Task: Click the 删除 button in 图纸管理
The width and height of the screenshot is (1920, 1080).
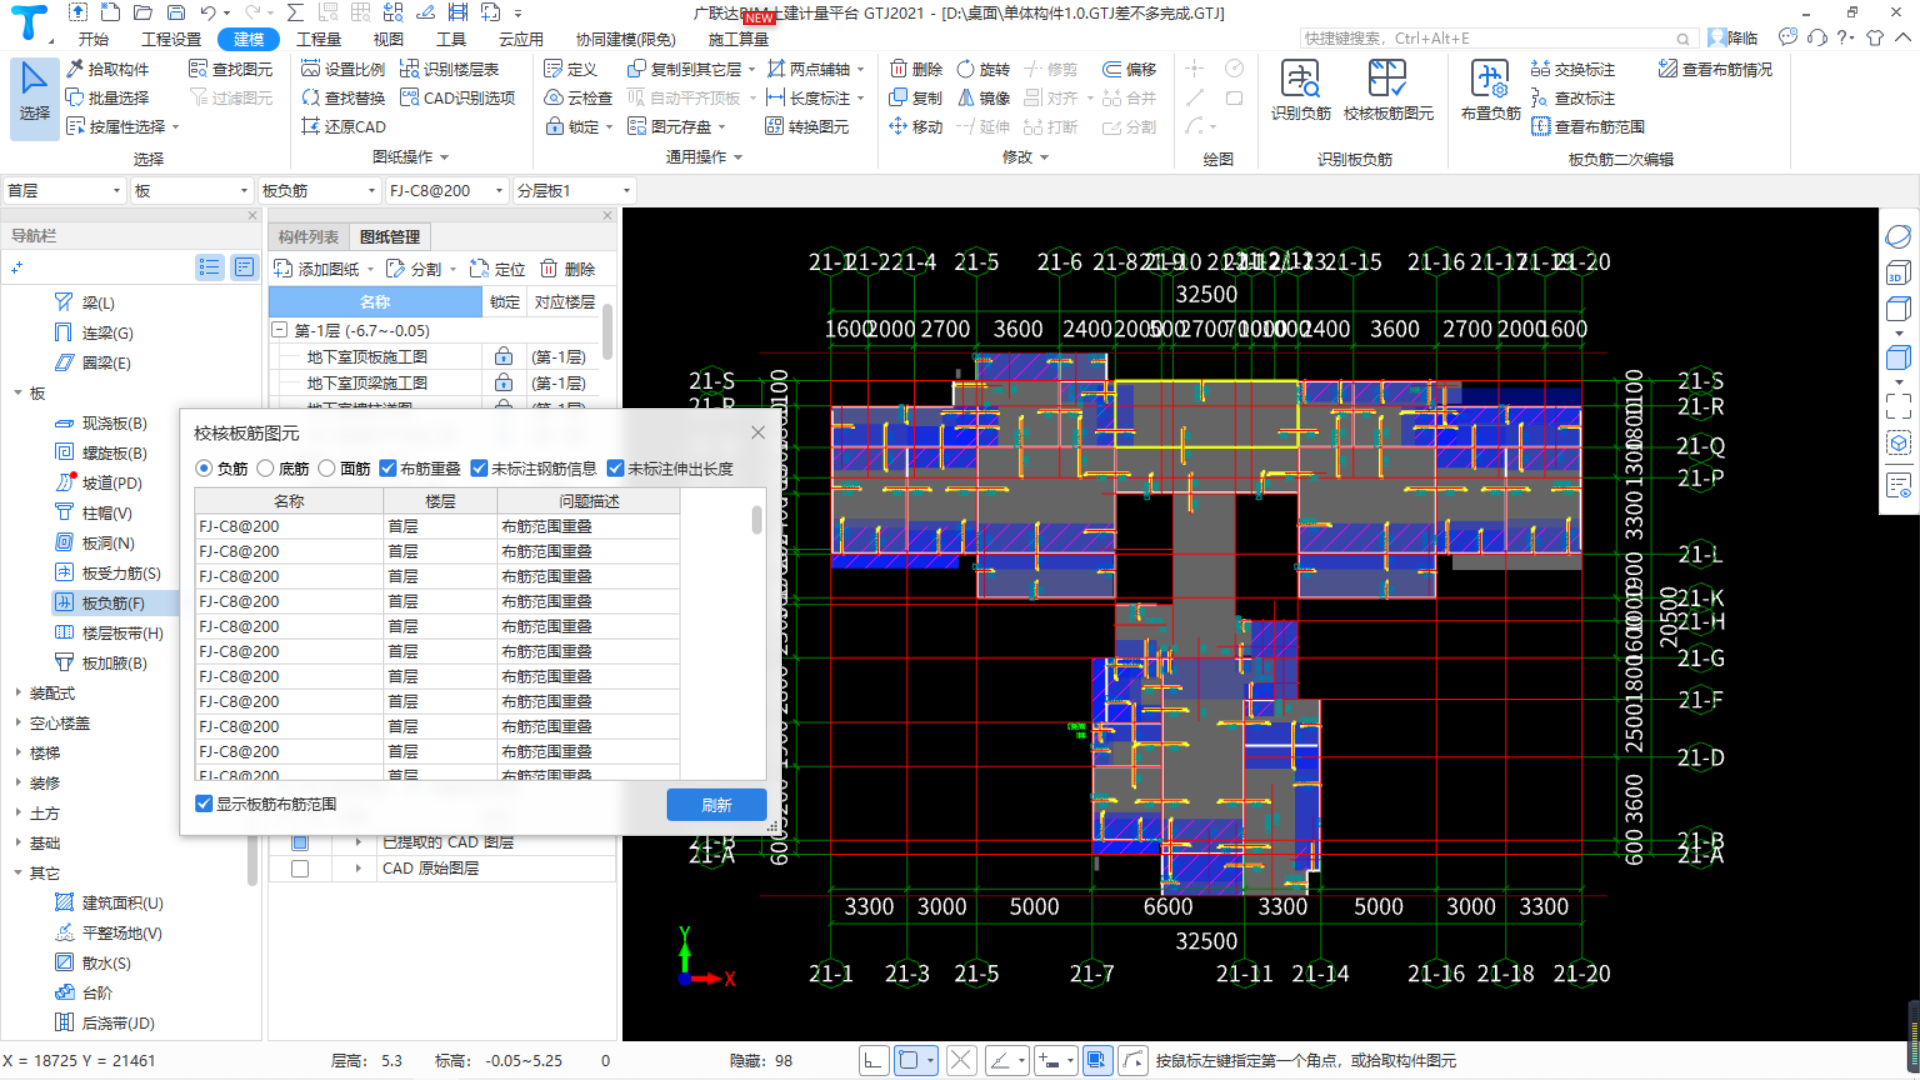Action: pos(567,269)
